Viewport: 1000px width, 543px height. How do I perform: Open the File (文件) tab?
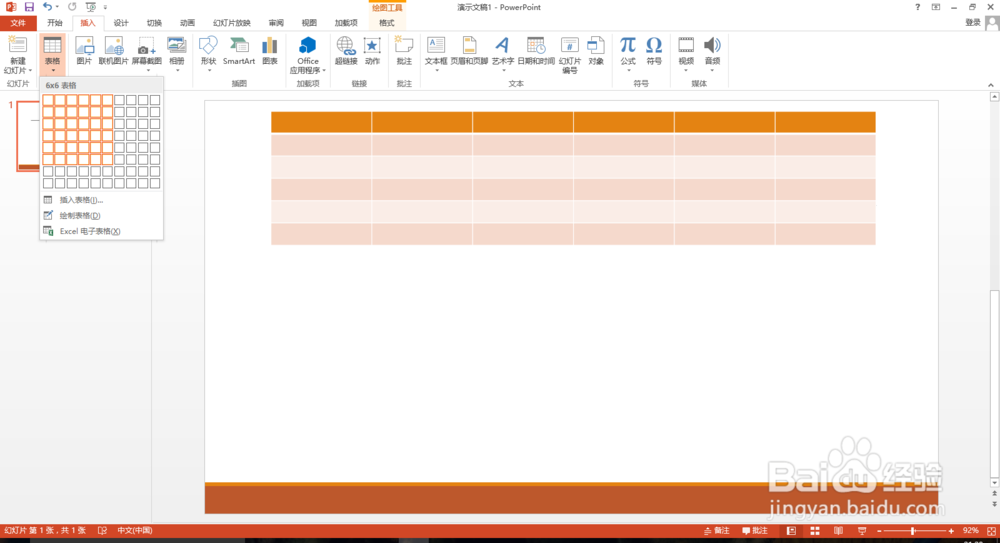click(18, 23)
